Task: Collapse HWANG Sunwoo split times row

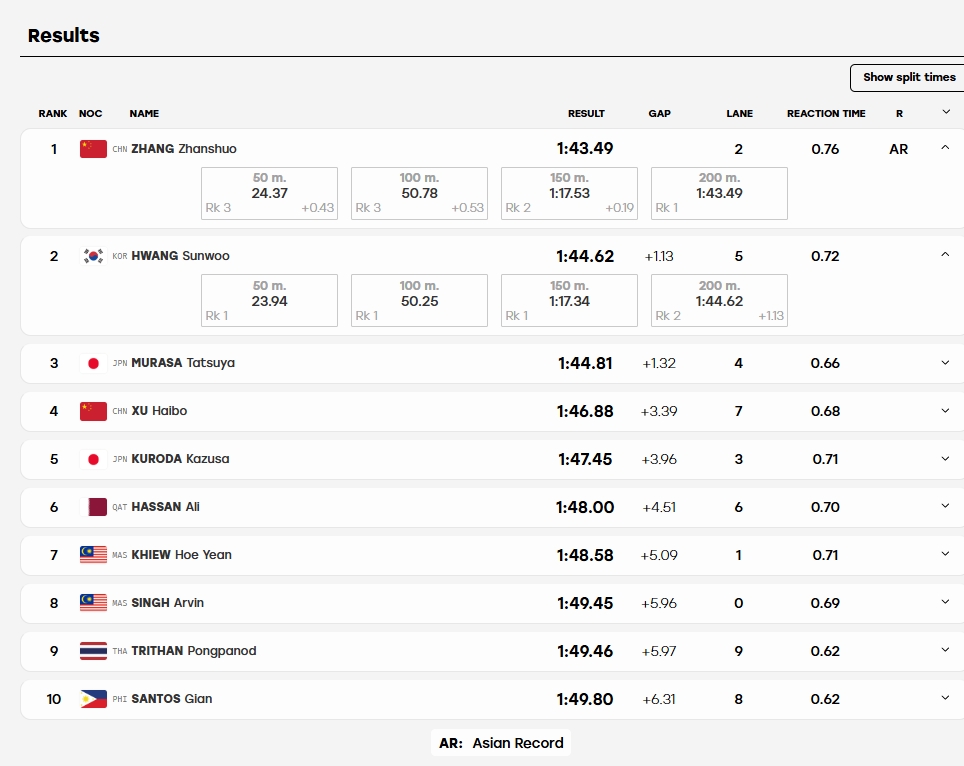Action: pyautogui.click(x=945, y=255)
